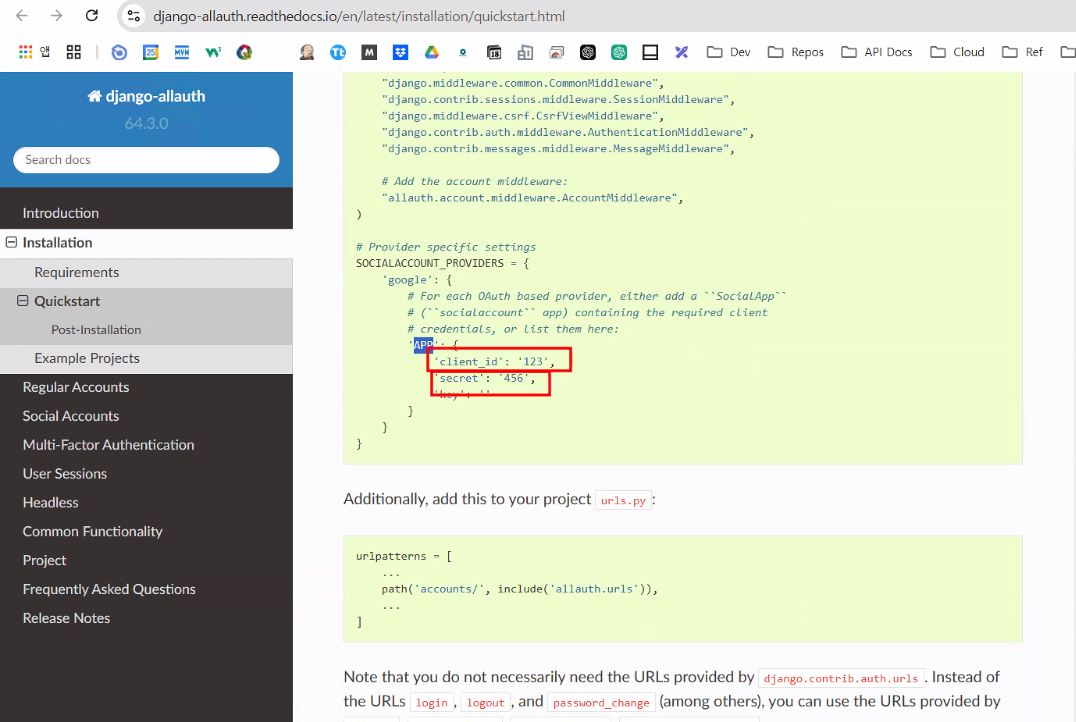The image size is (1076, 722).
Task: Go back using the browser back arrow
Action: (x=22, y=16)
